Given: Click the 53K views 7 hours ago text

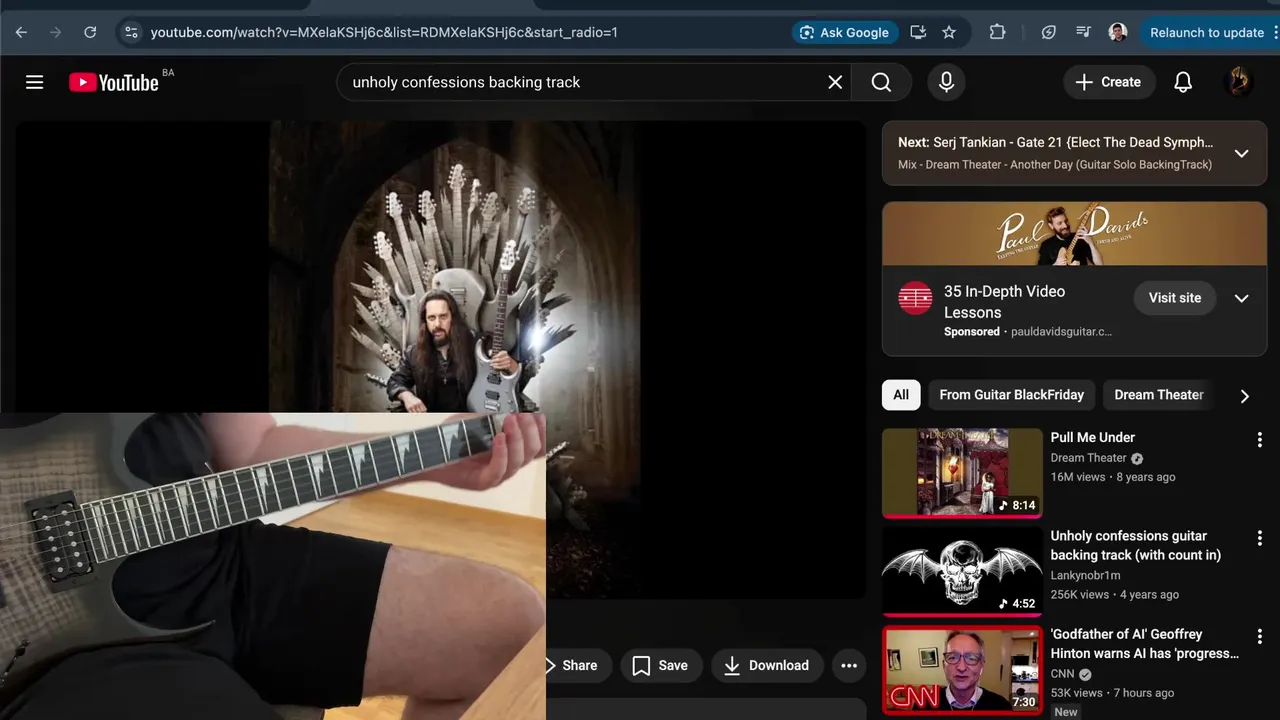Looking at the screenshot, I should [x=1112, y=692].
